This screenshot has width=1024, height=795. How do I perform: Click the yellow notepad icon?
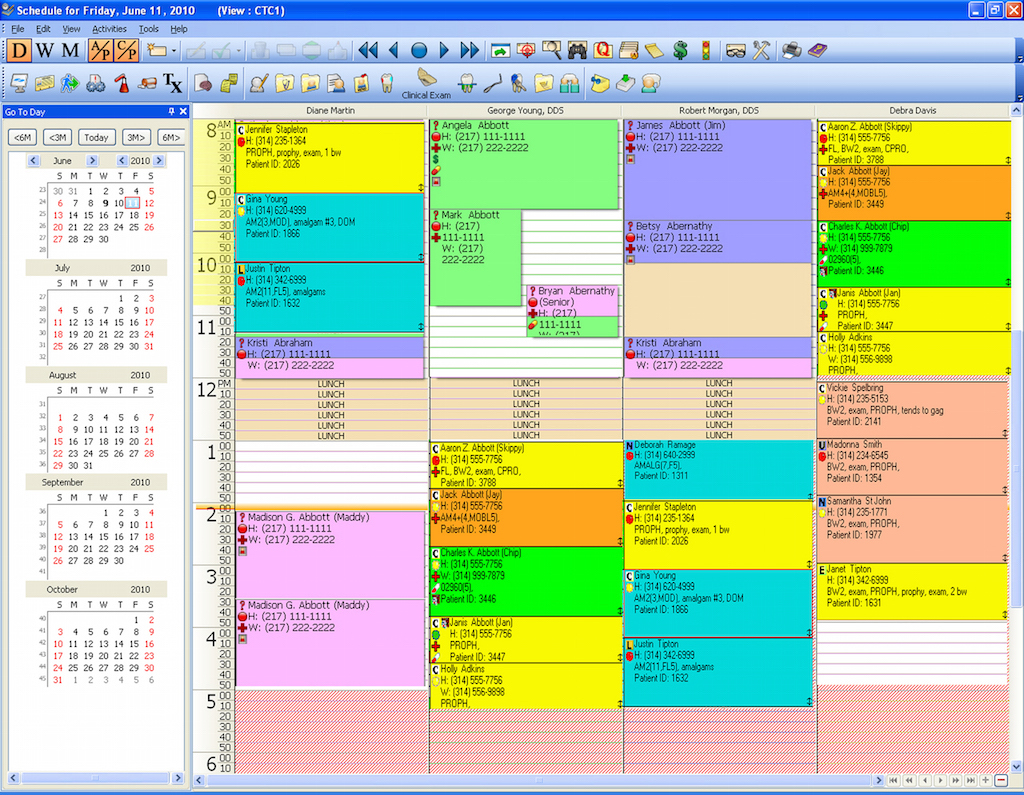pyautogui.click(x=654, y=50)
